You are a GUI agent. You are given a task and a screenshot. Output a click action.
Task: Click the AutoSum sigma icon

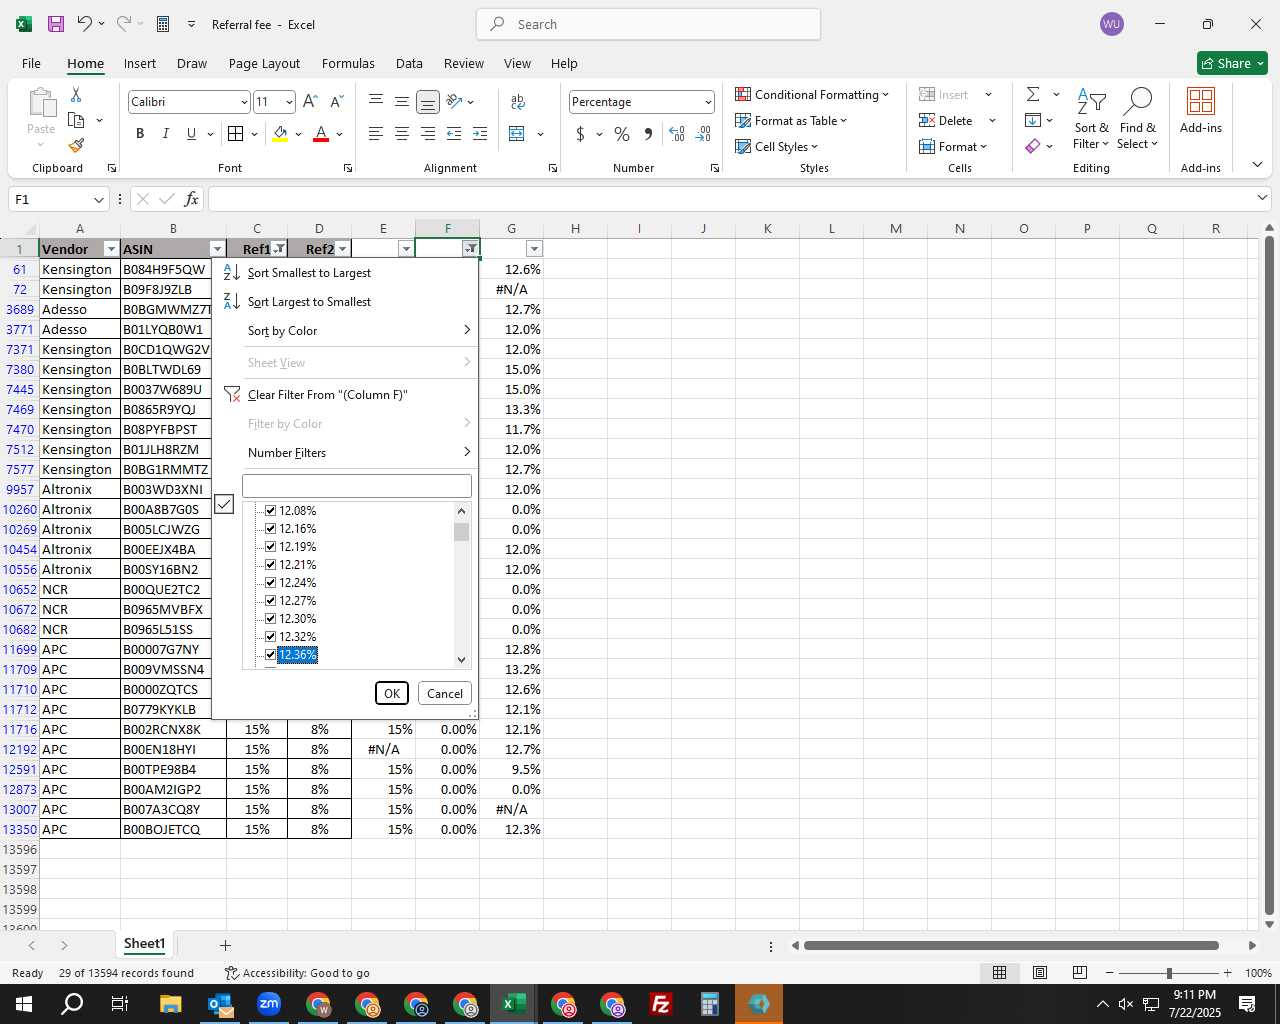click(x=1033, y=94)
